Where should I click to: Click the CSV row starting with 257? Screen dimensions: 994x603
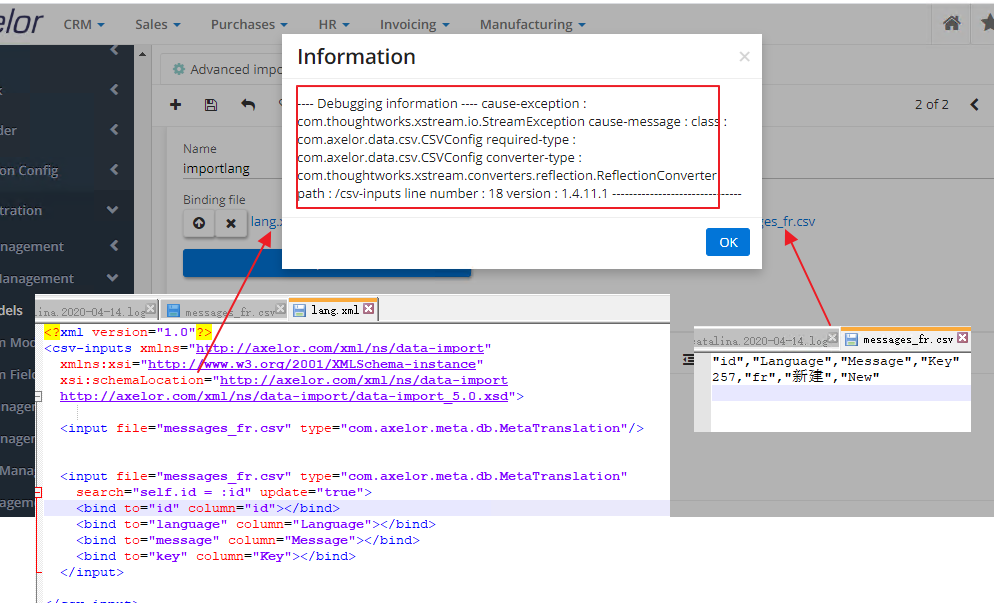pos(796,377)
